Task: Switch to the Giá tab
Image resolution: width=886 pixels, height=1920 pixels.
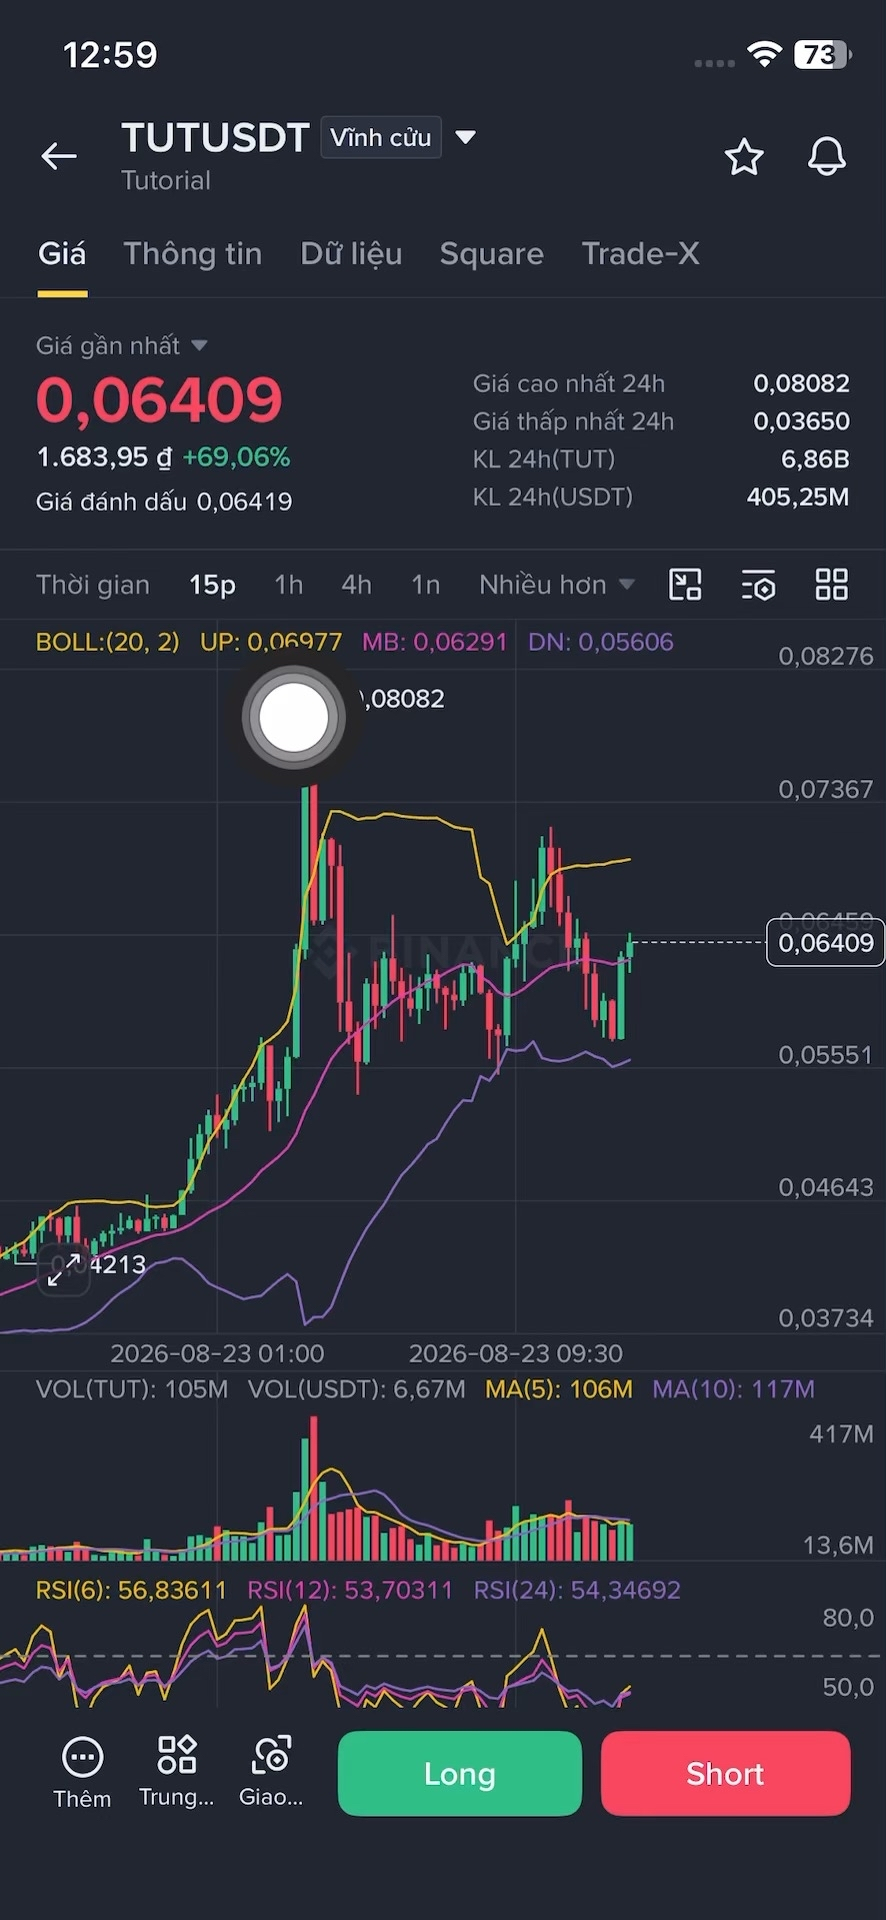Action: pyautogui.click(x=62, y=254)
